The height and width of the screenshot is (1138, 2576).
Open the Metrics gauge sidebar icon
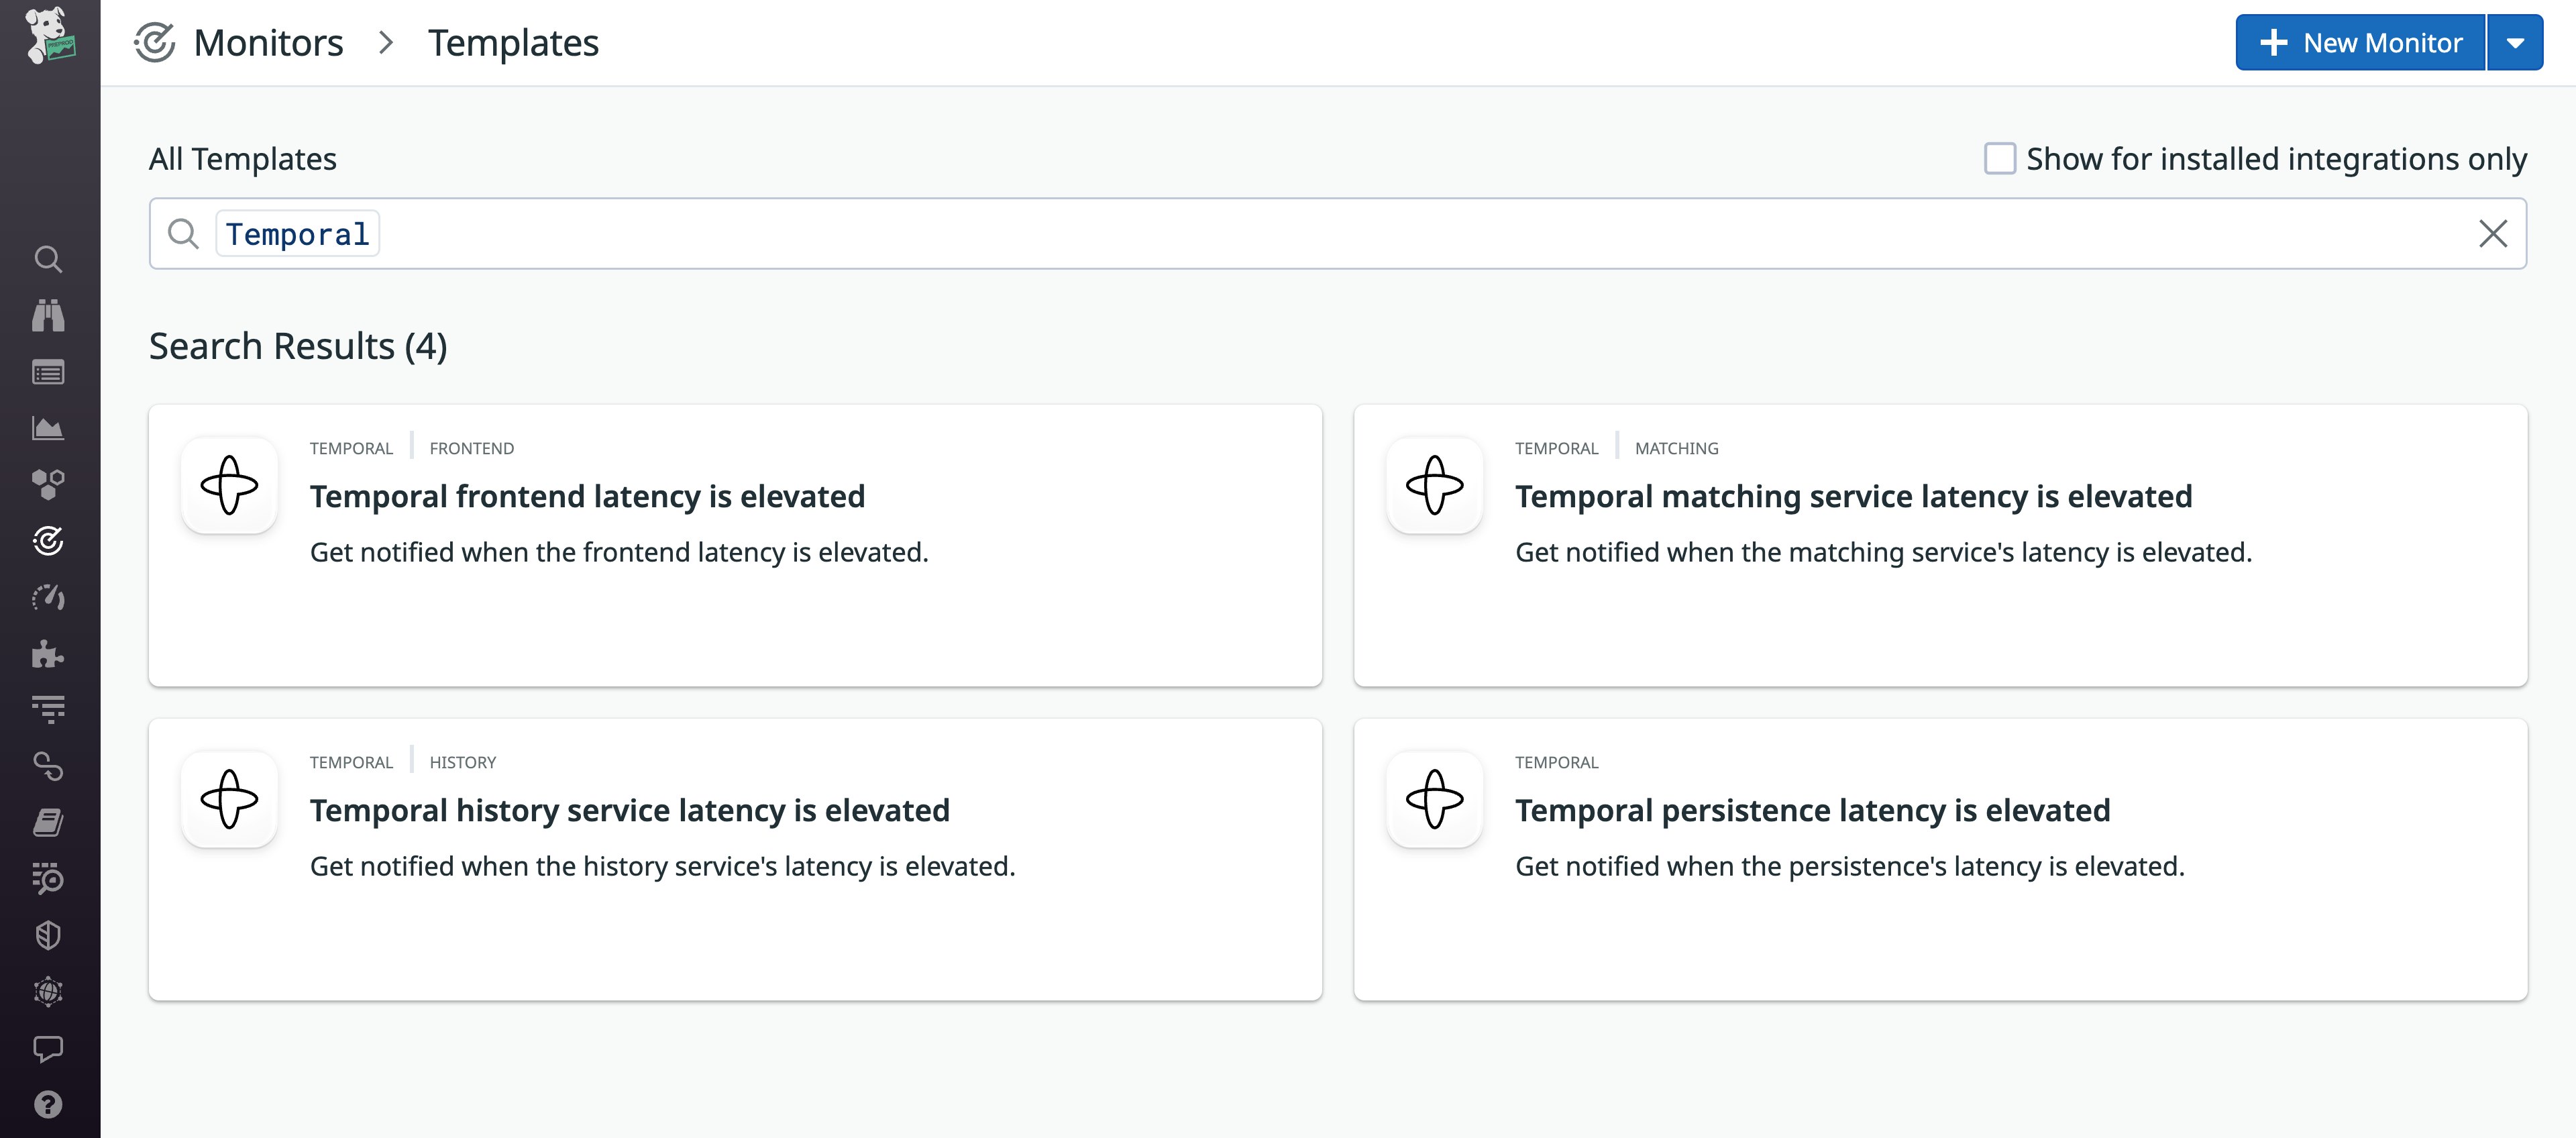49,597
